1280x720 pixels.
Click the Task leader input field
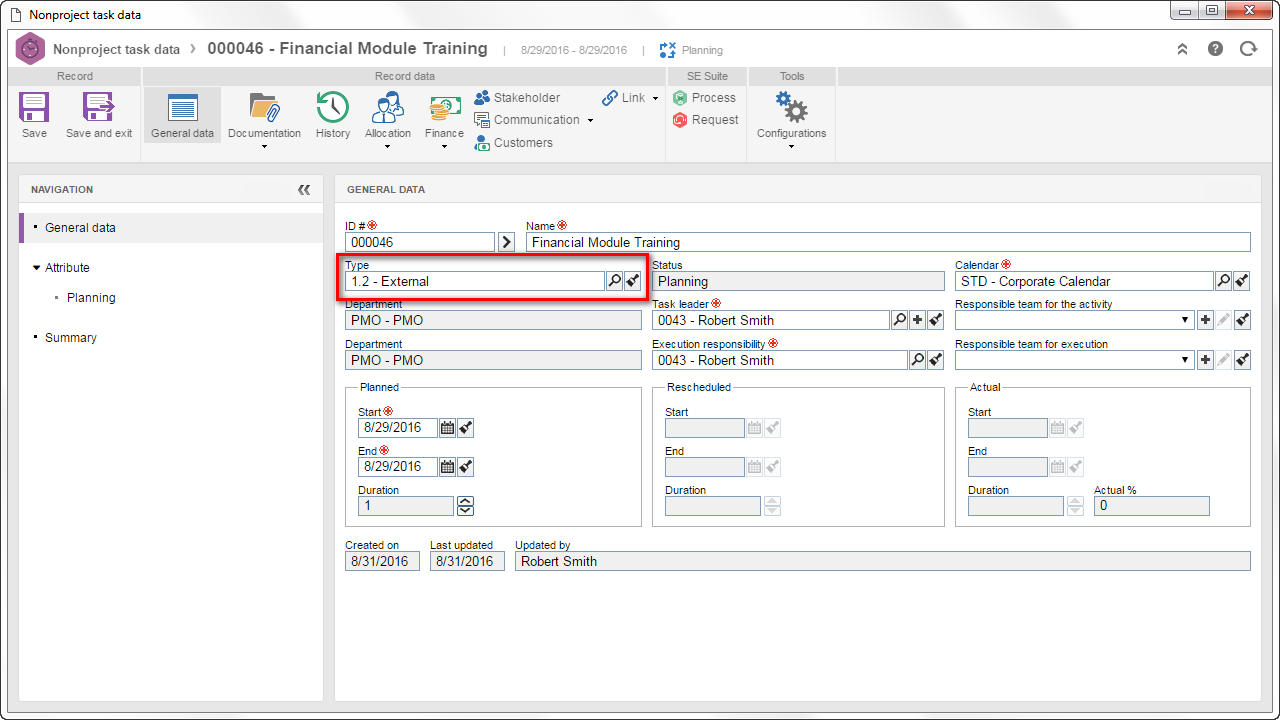point(771,321)
